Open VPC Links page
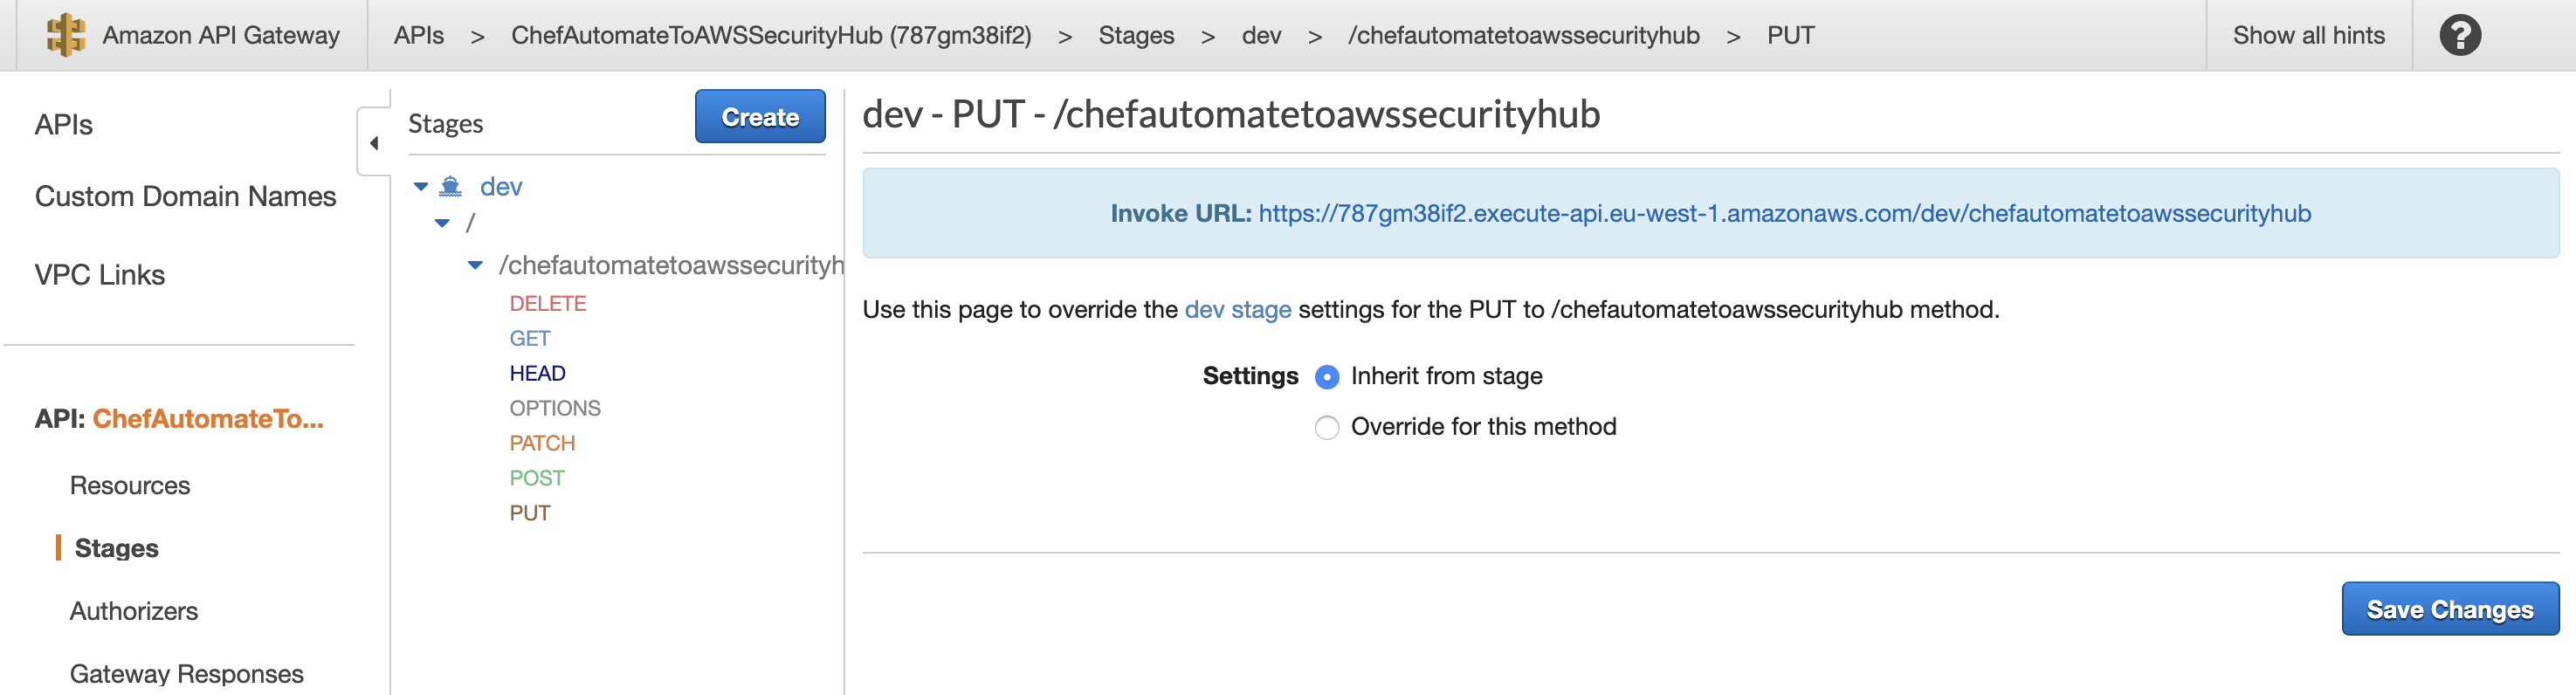This screenshot has width=2576, height=695. point(100,275)
